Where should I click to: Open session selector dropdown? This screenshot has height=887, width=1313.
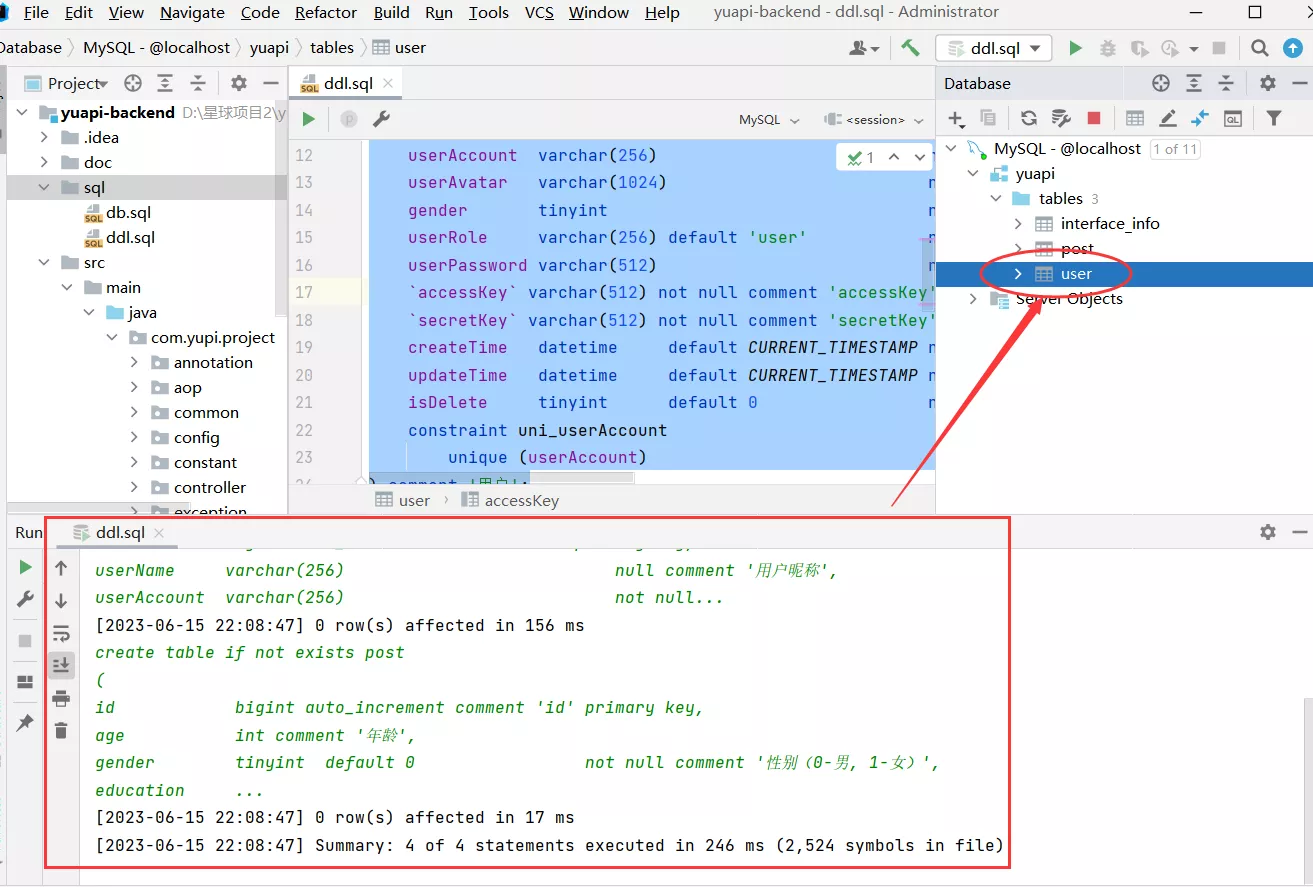click(x=874, y=119)
